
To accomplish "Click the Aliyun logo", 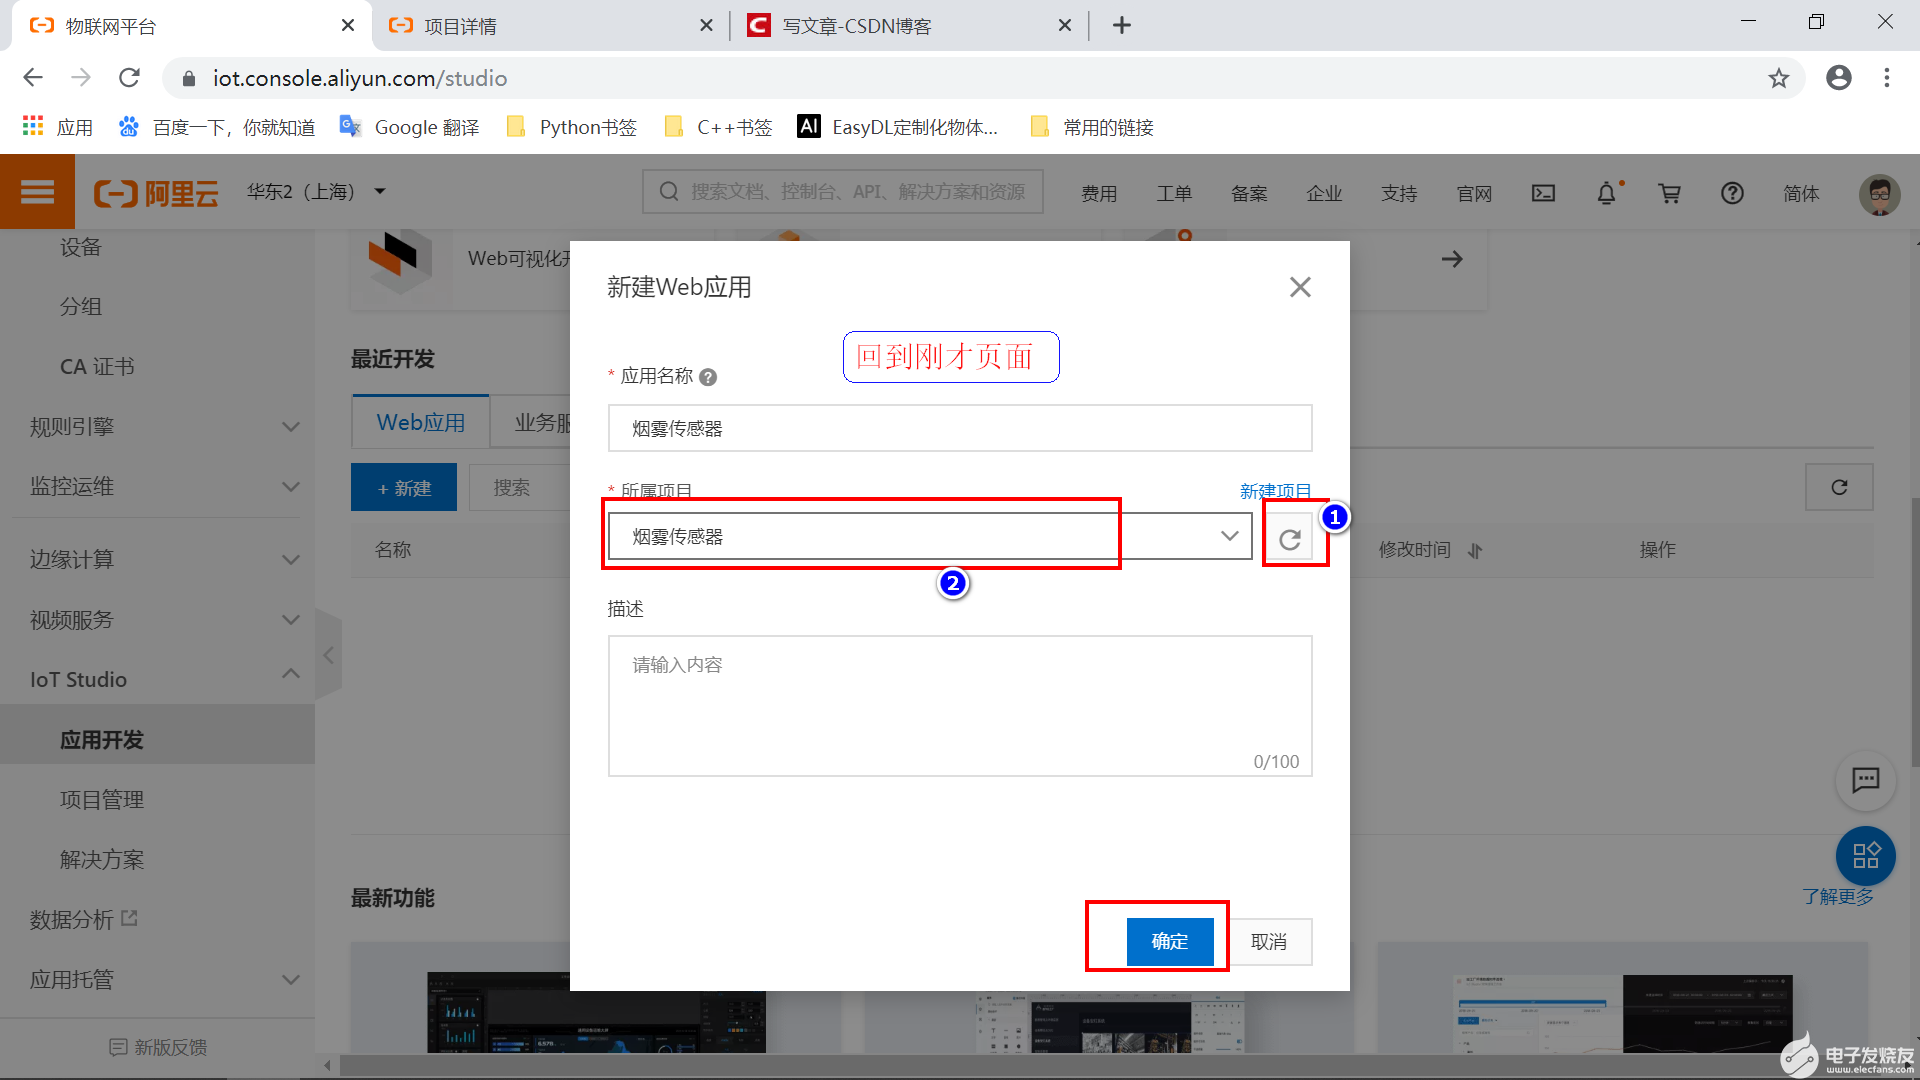I will 155,192.
